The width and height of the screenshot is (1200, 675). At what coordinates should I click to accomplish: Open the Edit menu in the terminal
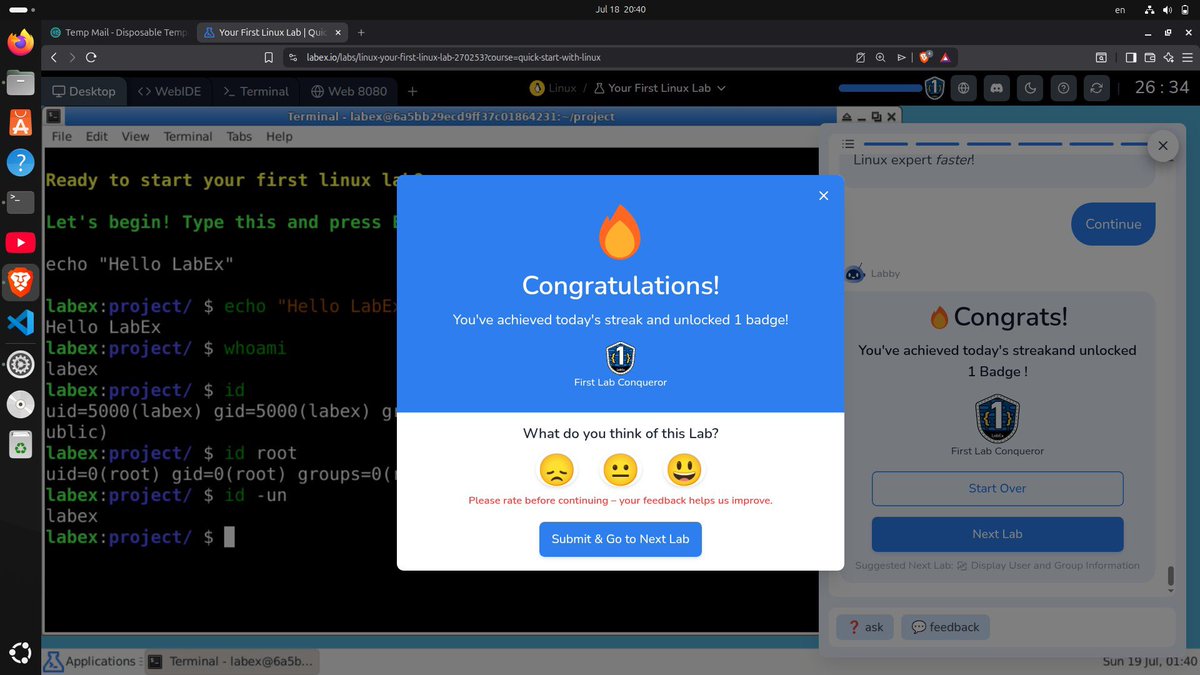point(97,136)
